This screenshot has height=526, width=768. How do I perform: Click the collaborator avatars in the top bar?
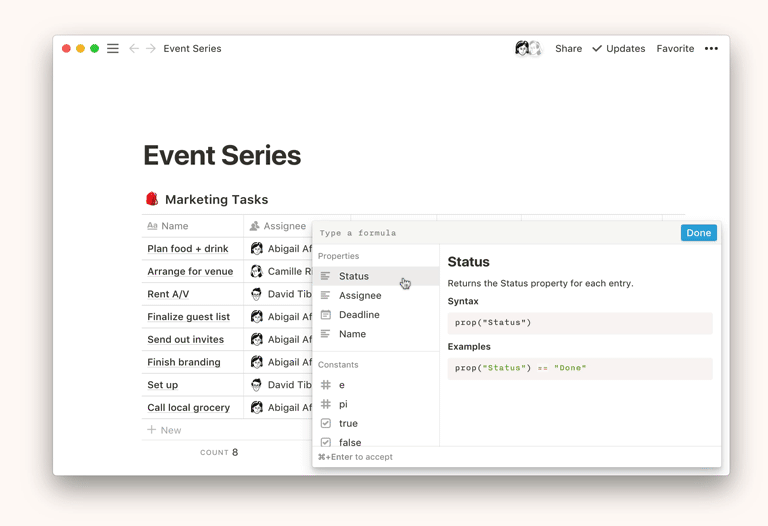pos(527,48)
